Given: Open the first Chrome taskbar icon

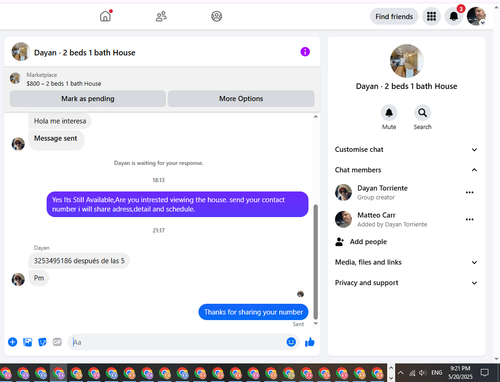Looking at the screenshot, I should click(x=6, y=373).
